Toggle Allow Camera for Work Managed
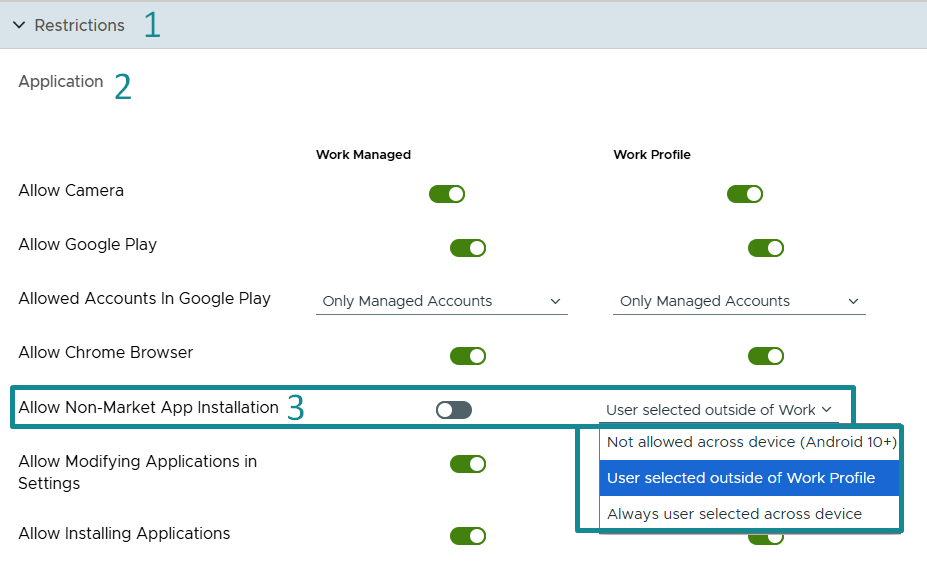This screenshot has height=575, width=927. click(x=447, y=194)
